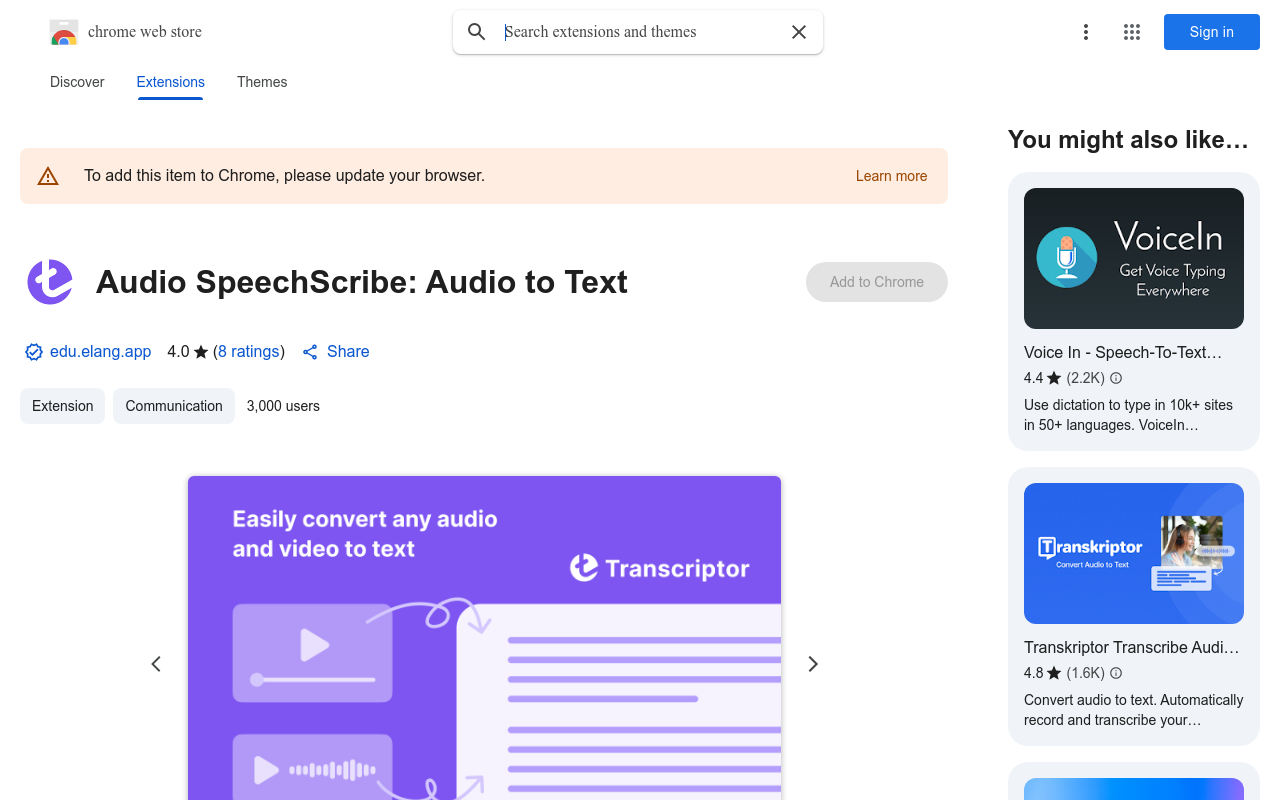Open Voice In - Speech-To-Text title

1123,353
